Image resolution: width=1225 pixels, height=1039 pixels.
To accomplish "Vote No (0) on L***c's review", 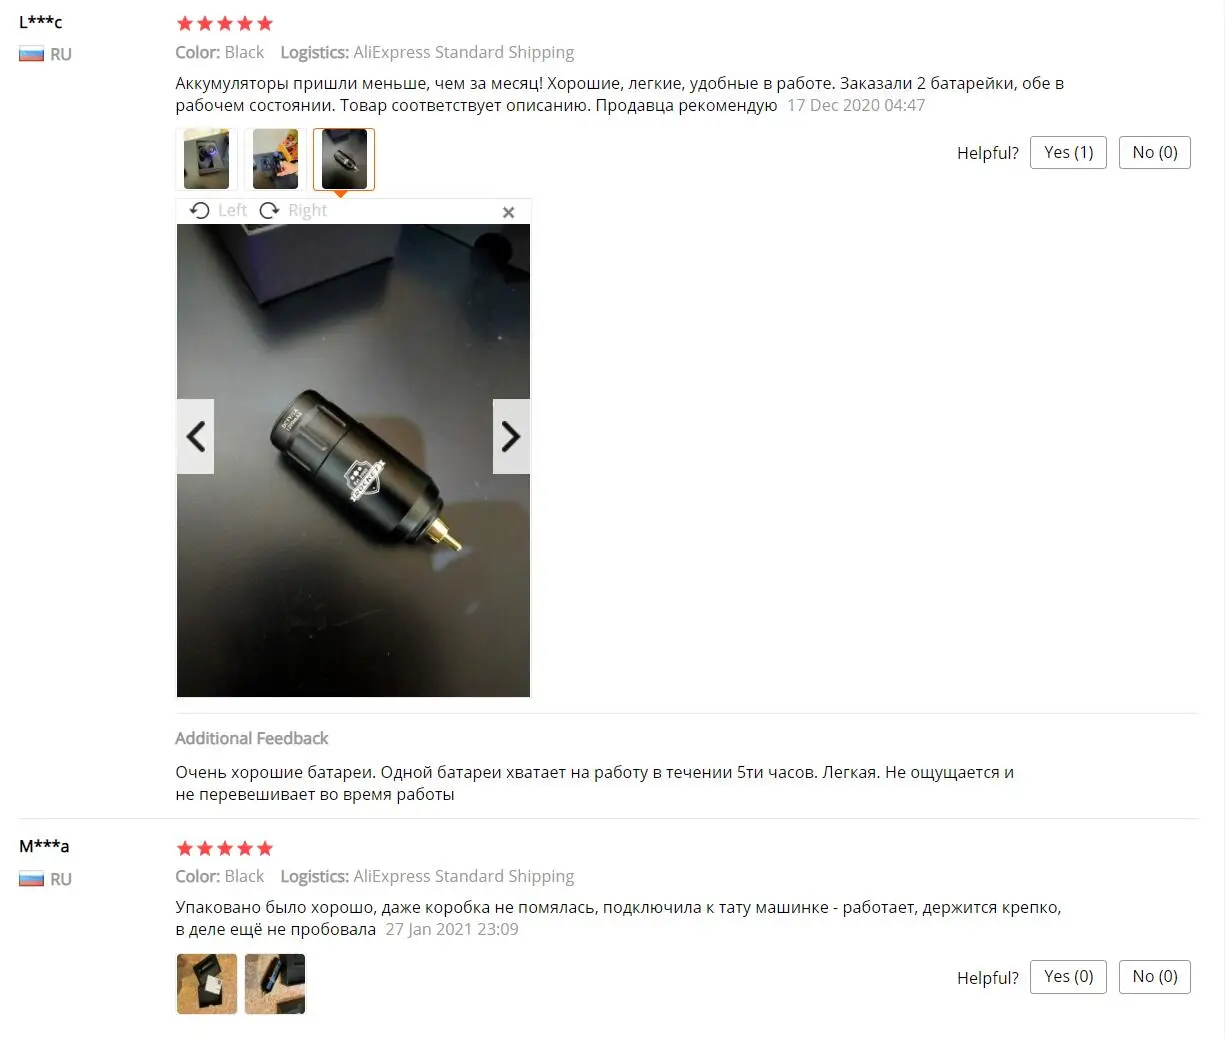I will point(1155,152).
